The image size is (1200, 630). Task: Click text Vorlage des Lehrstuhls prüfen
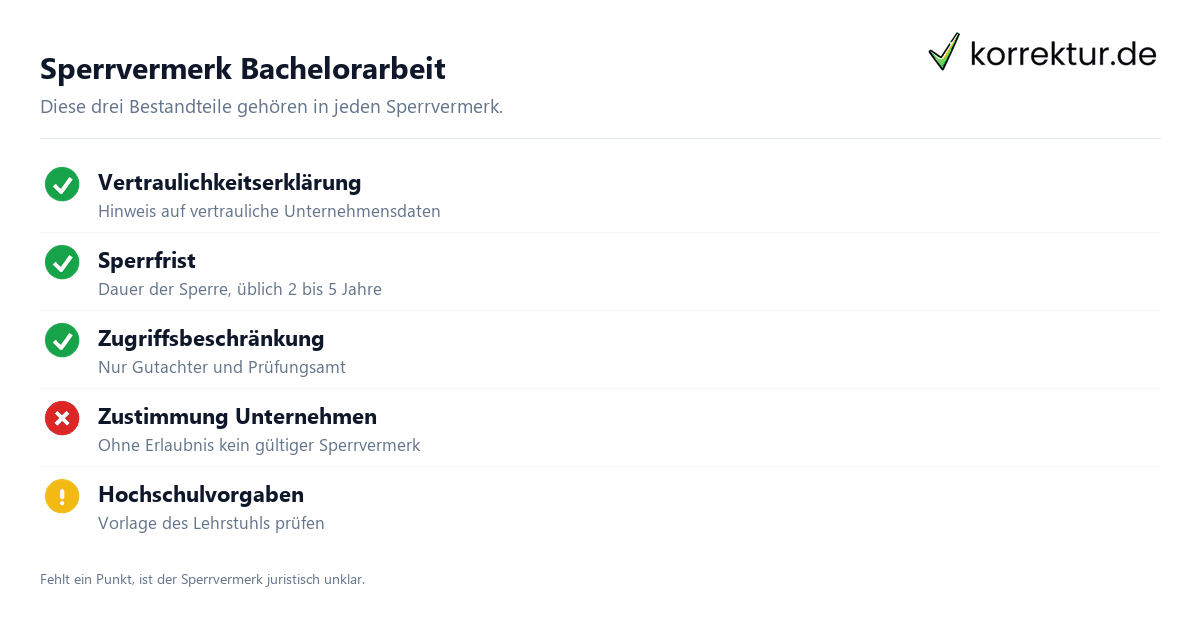pos(211,524)
